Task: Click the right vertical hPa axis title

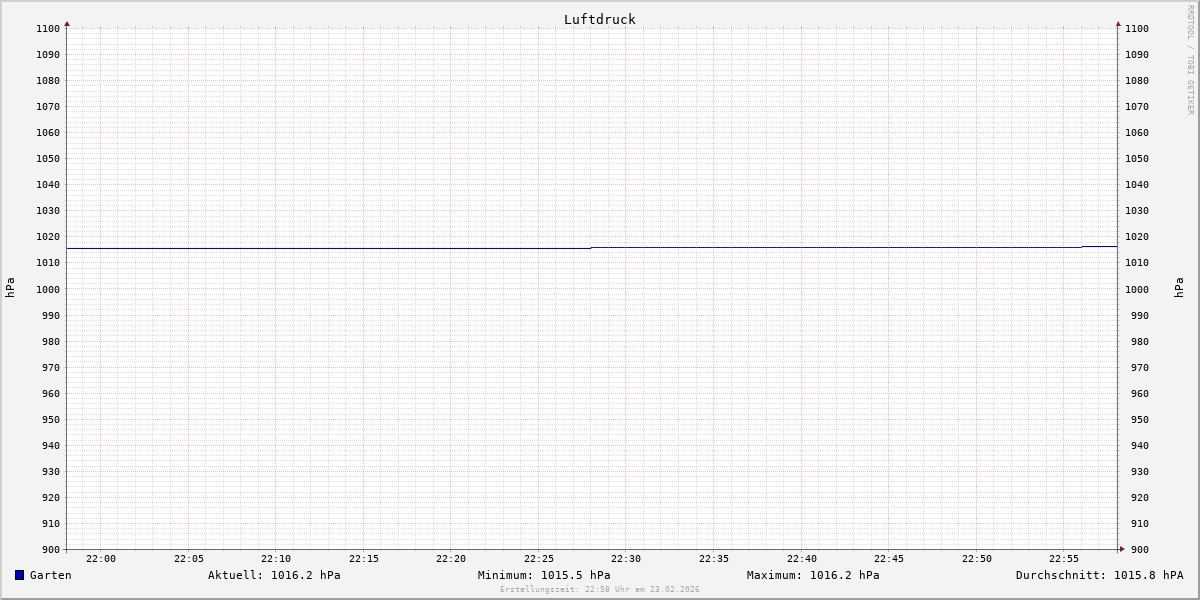Action: point(1179,288)
